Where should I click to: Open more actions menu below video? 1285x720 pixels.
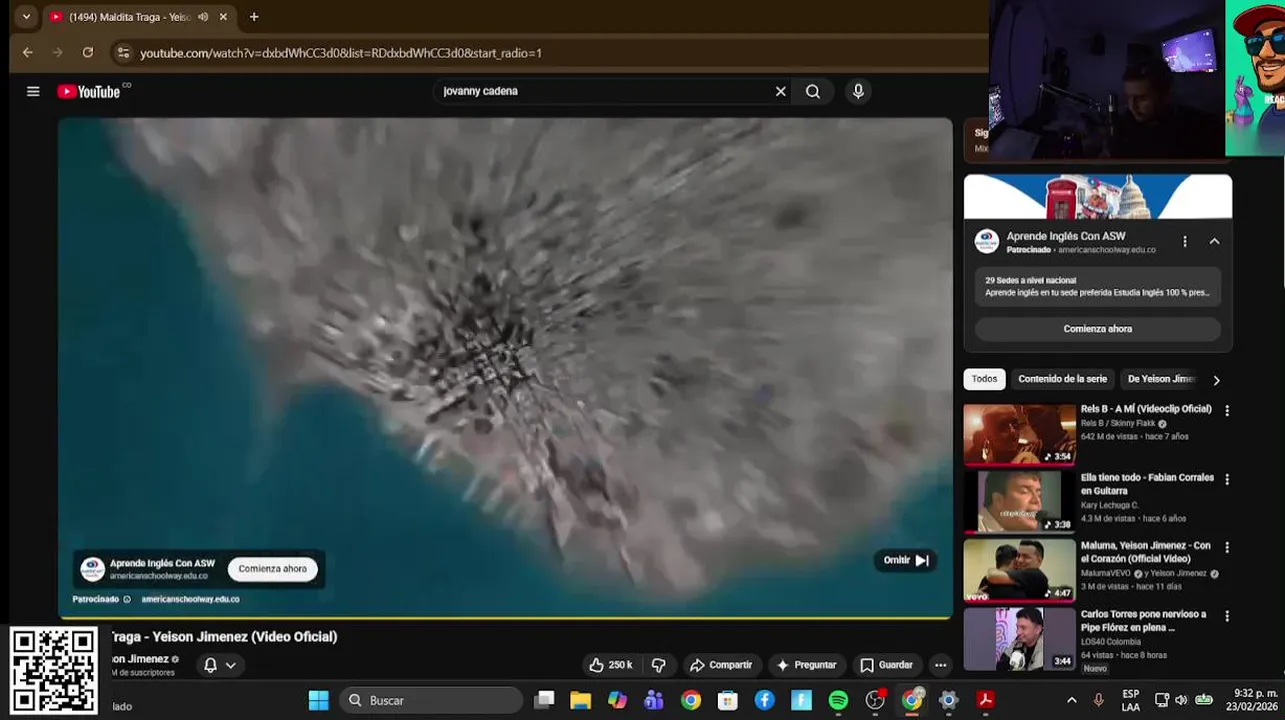click(x=940, y=665)
